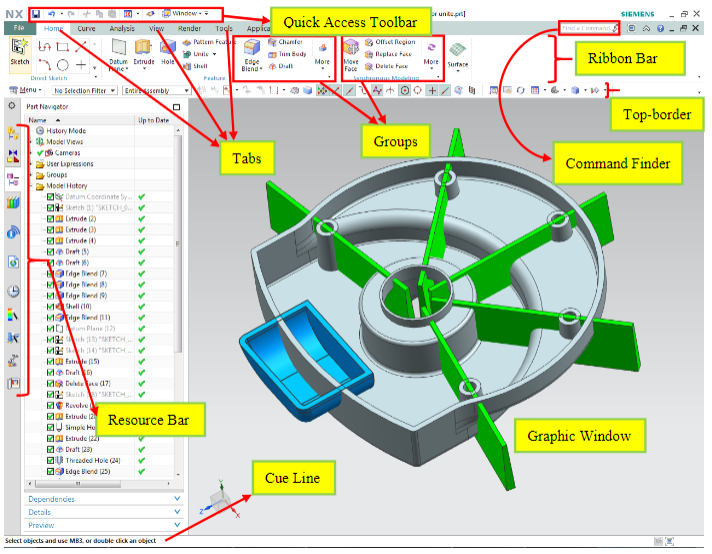Image resolution: width=712 pixels, height=554 pixels.
Task: Click the Offset Region command
Action: click(x=394, y=42)
